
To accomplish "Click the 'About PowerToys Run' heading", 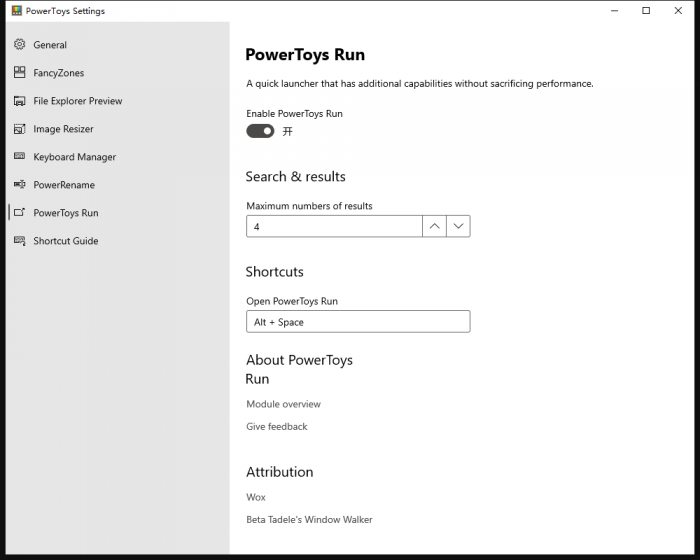I will [299, 369].
